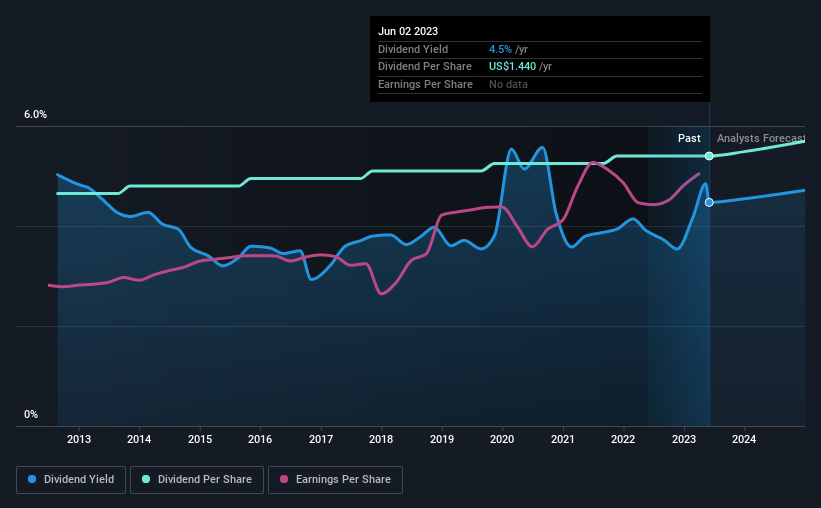821x508 pixels.
Task: Click the US$1.440 value in the tooltip
Action: (x=513, y=67)
